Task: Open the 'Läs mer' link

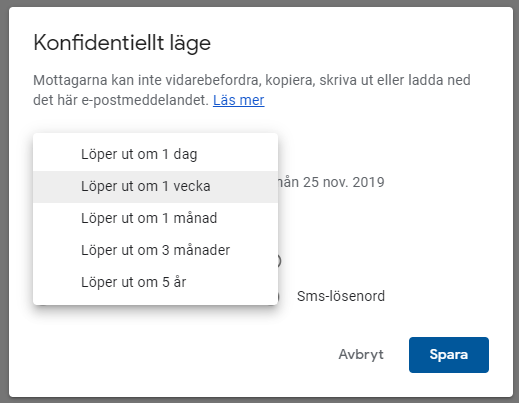Action: tap(239, 100)
